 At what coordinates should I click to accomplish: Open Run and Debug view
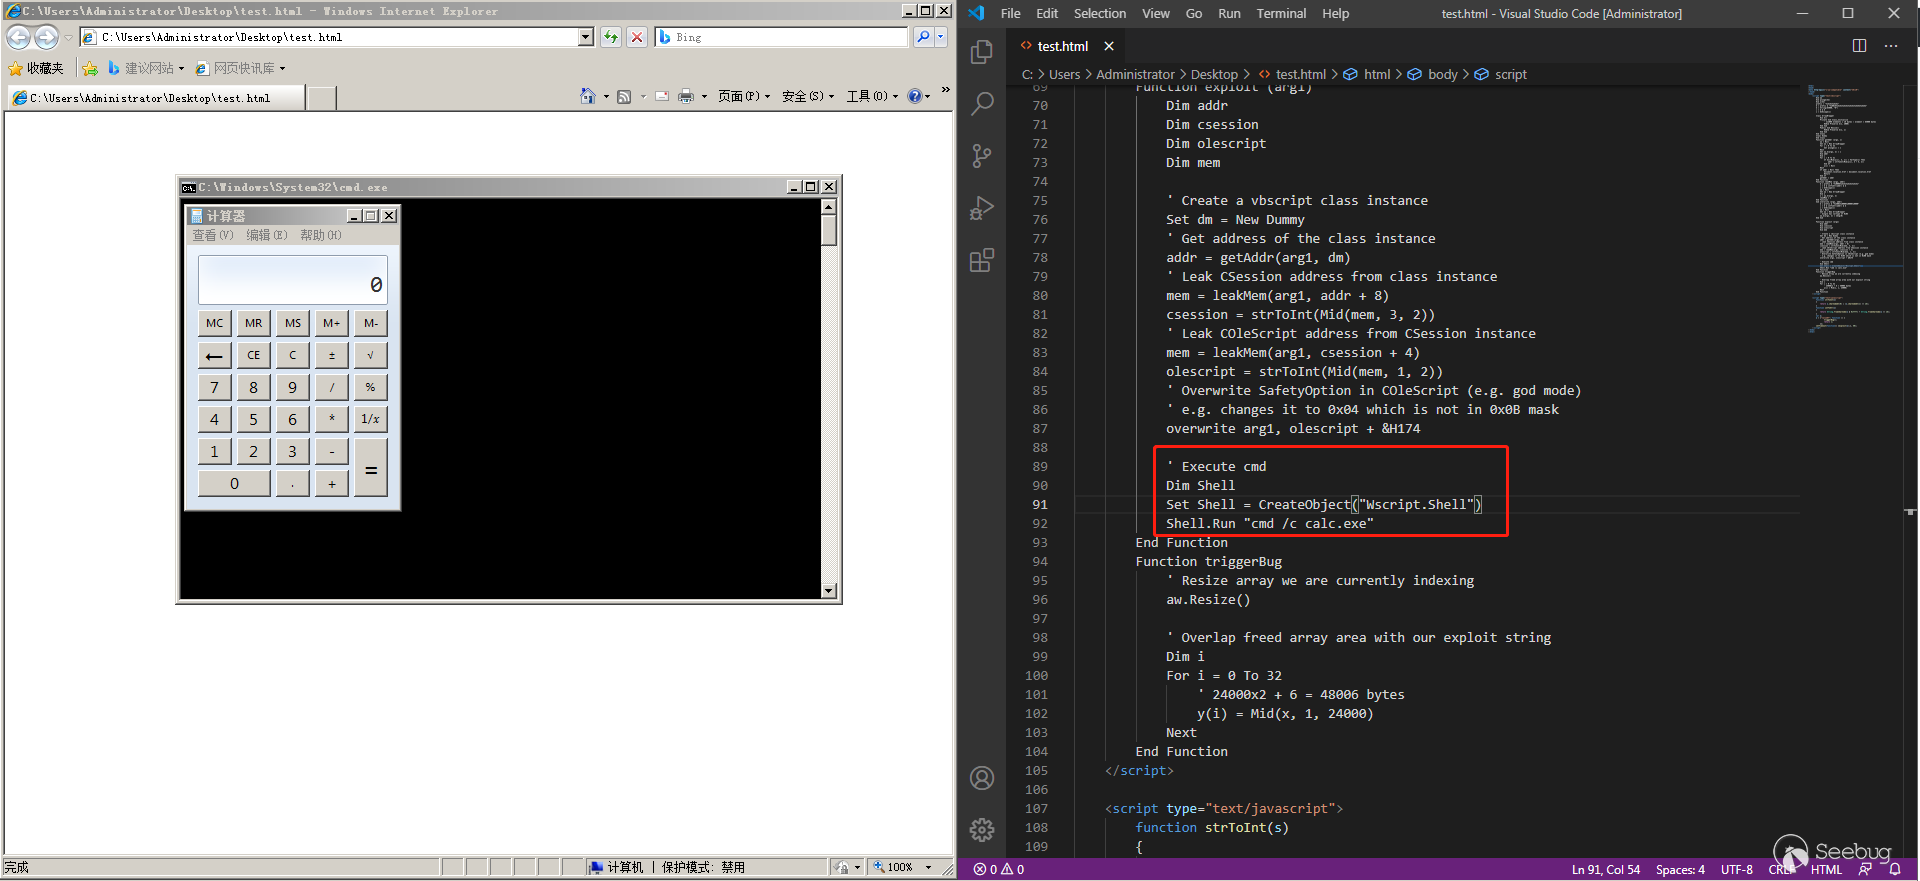982,208
